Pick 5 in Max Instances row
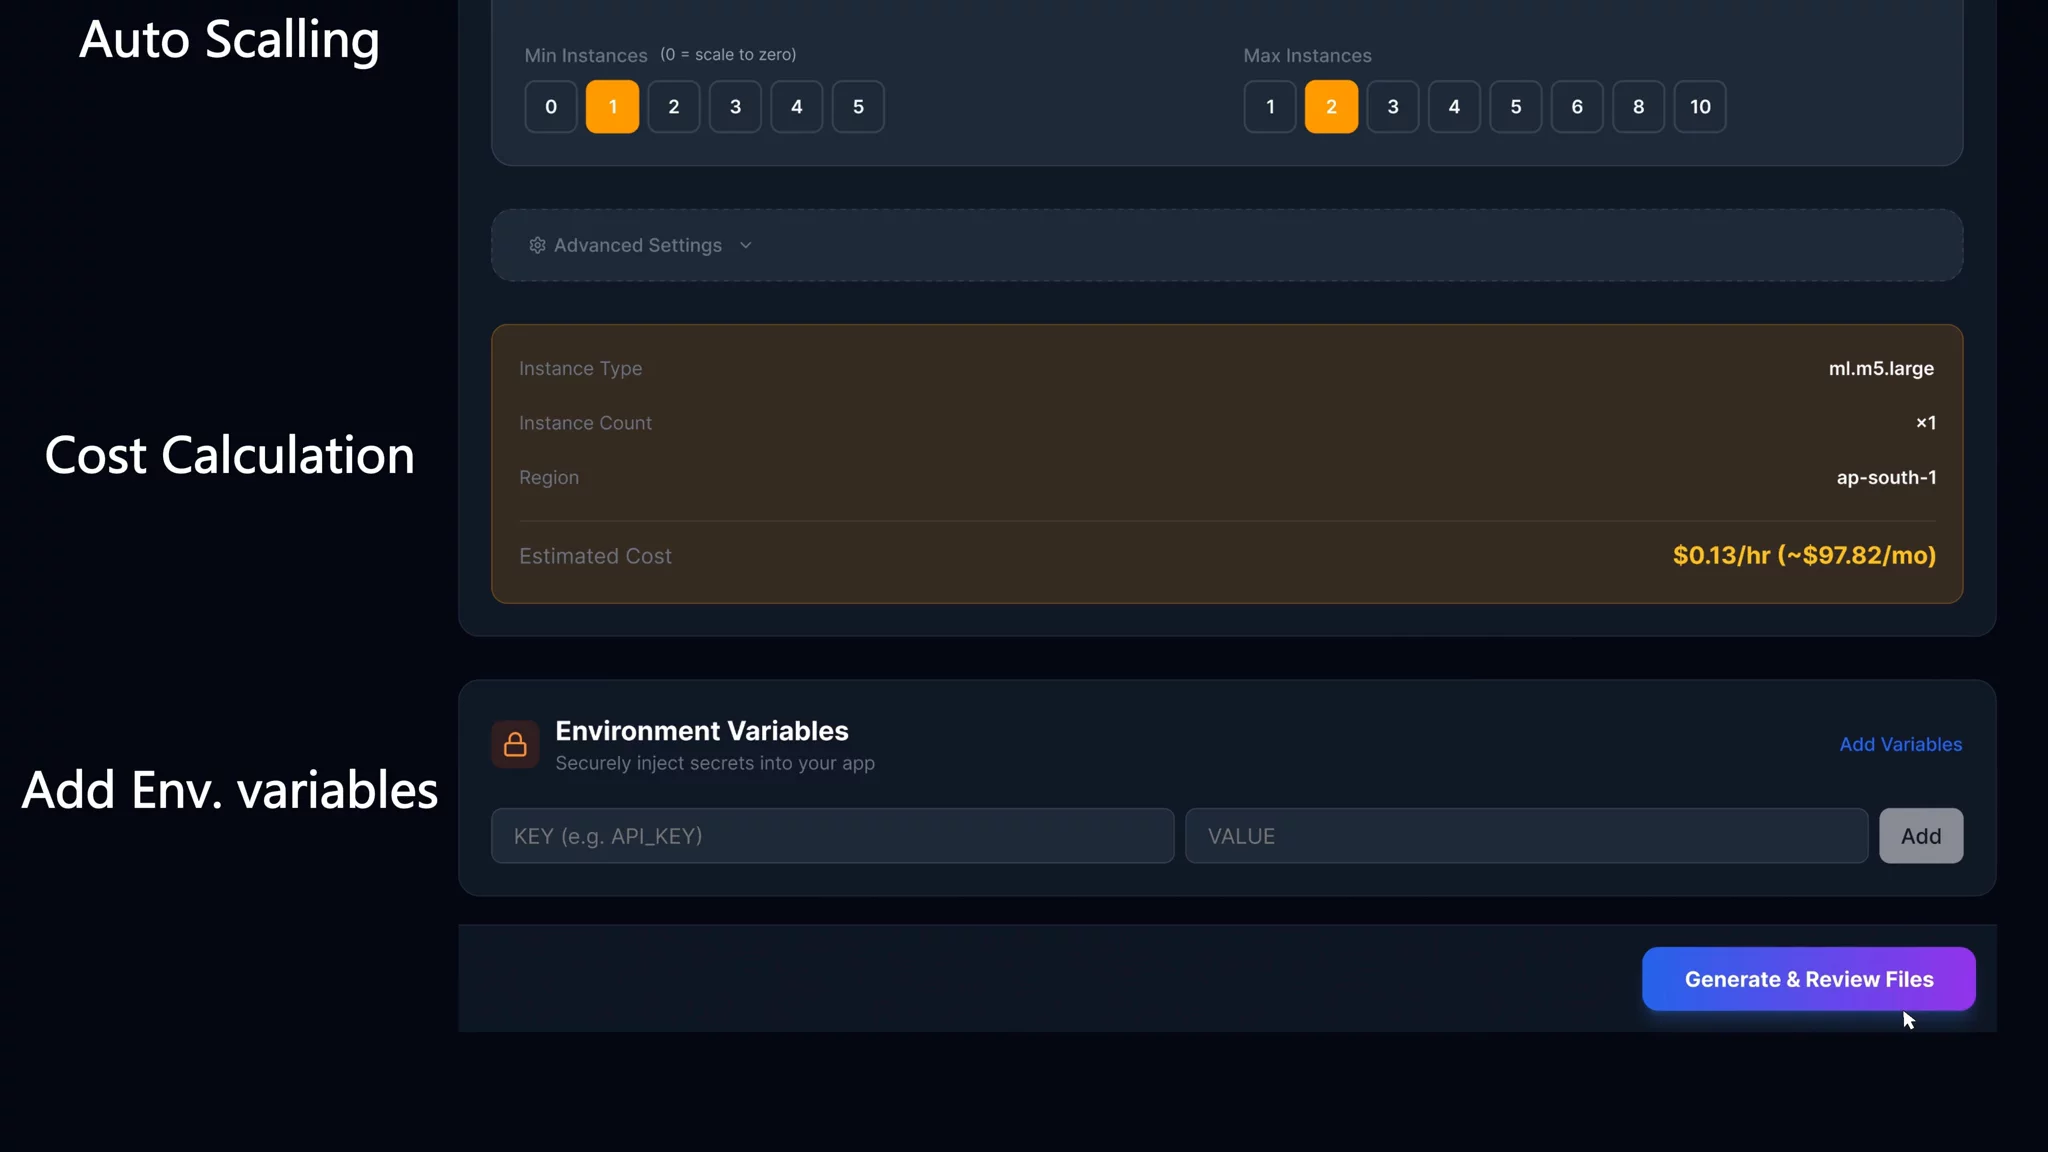The width and height of the screenshot is (2048, 1152). tap(1516, 106)
